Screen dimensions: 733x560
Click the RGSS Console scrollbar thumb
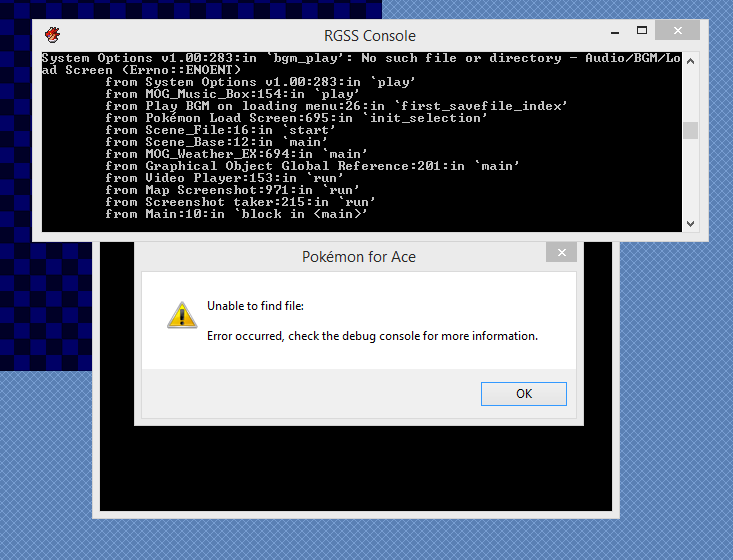point(690,130)
